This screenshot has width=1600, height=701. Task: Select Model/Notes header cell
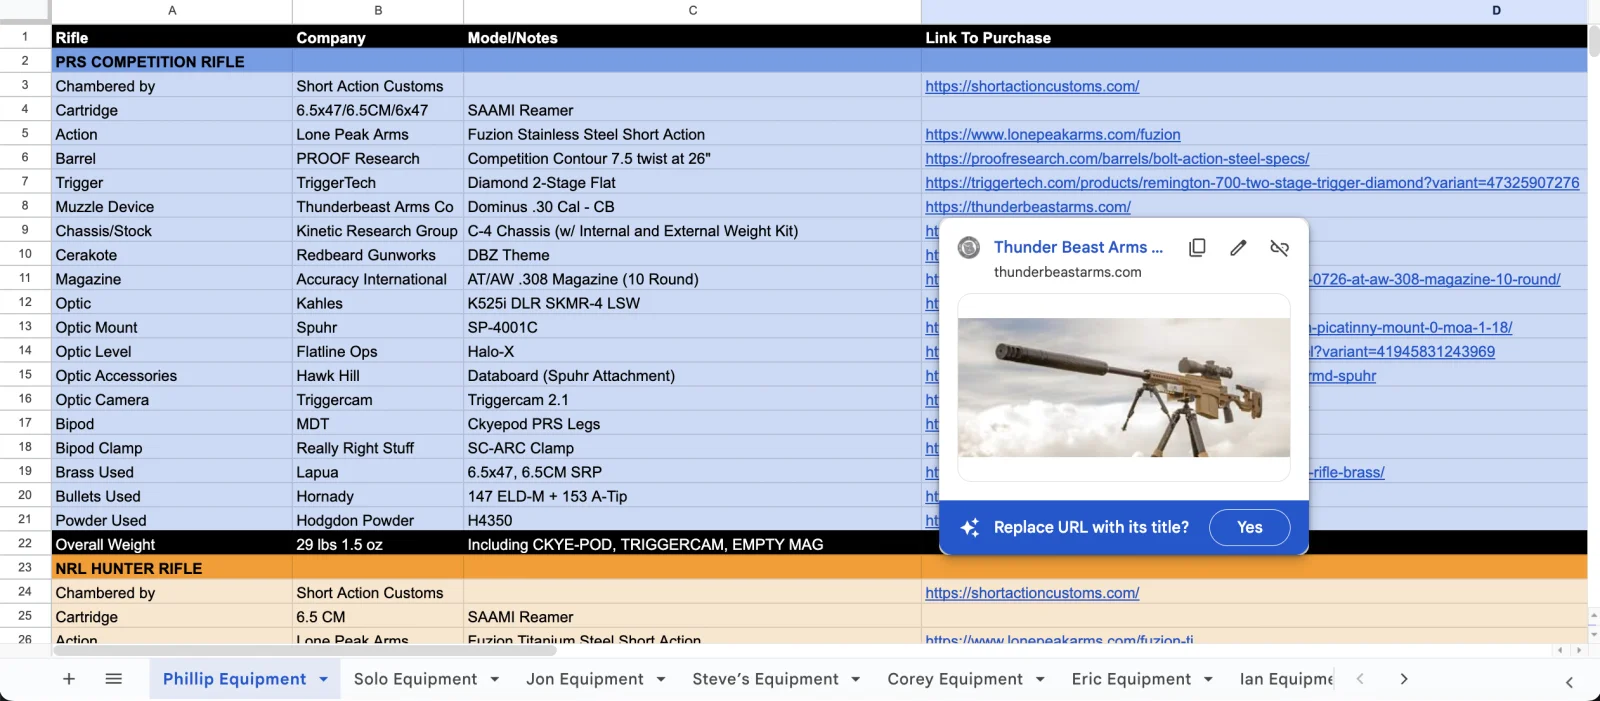[692, 38]
